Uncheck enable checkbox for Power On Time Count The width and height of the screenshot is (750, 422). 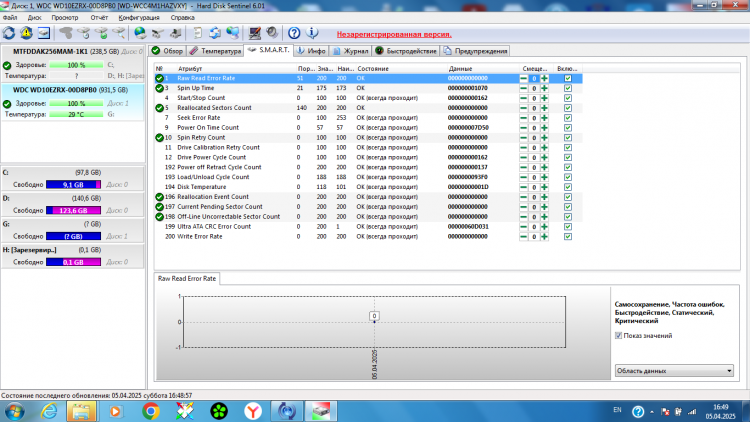568,128
